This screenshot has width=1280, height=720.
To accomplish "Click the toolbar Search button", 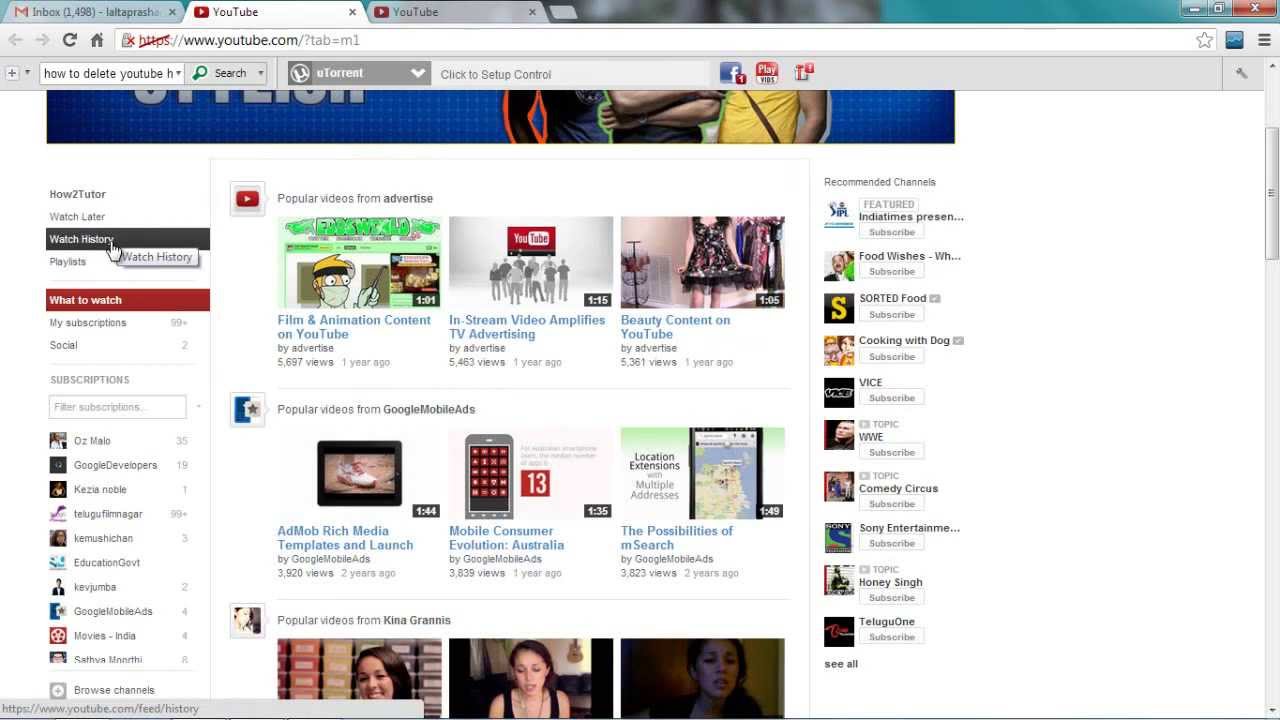I will coord(221,73).
